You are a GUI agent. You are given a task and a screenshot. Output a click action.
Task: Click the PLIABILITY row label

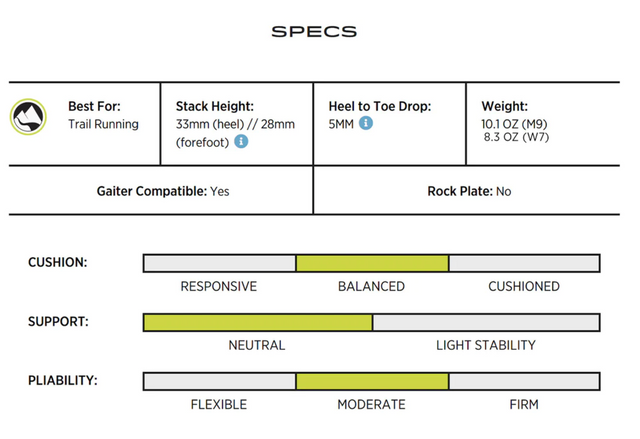[x=62, y=381]
